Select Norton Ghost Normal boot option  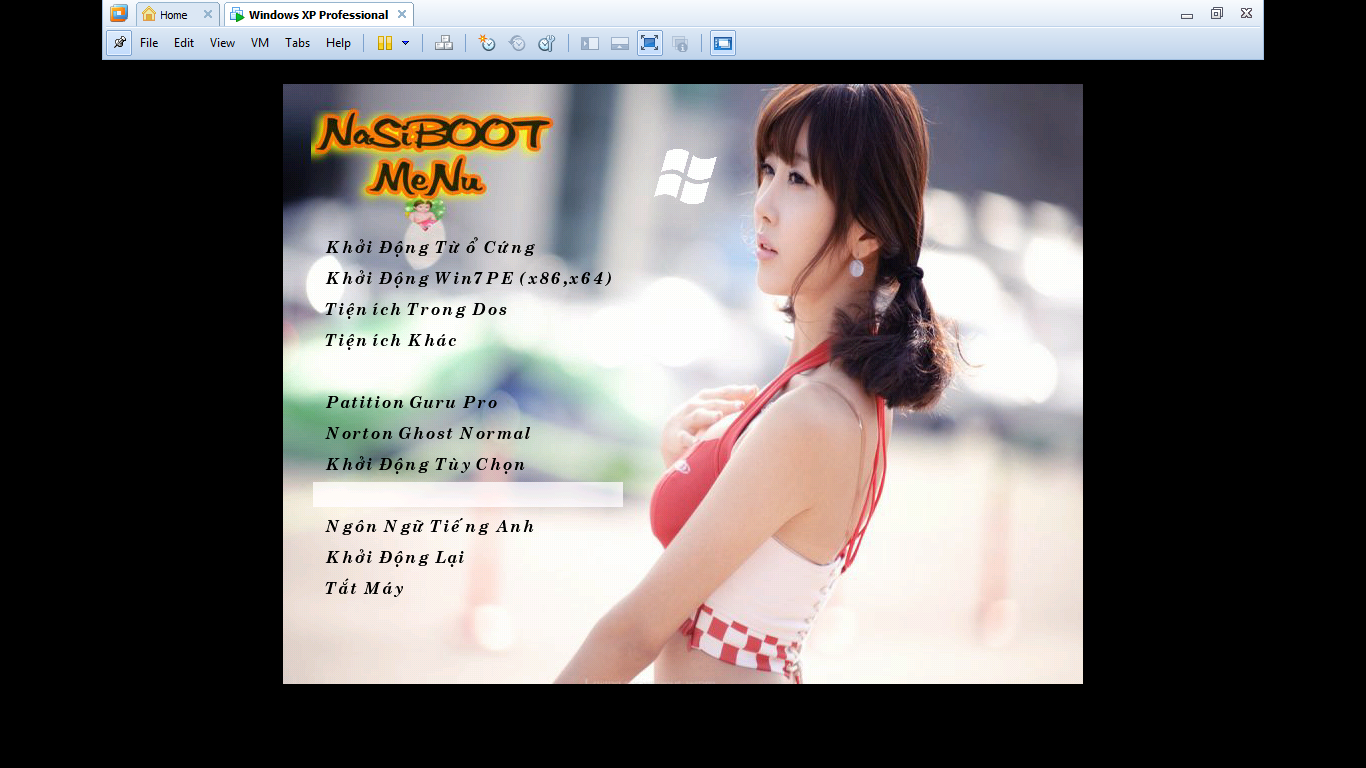(427, 433)
